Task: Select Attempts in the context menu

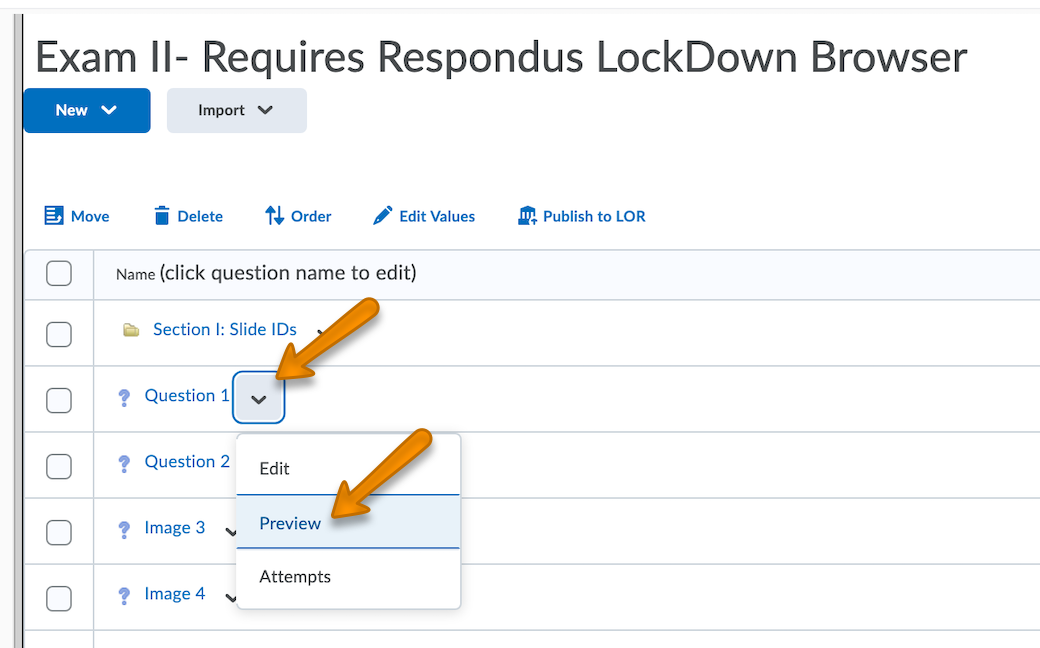Action: point(295,577)
